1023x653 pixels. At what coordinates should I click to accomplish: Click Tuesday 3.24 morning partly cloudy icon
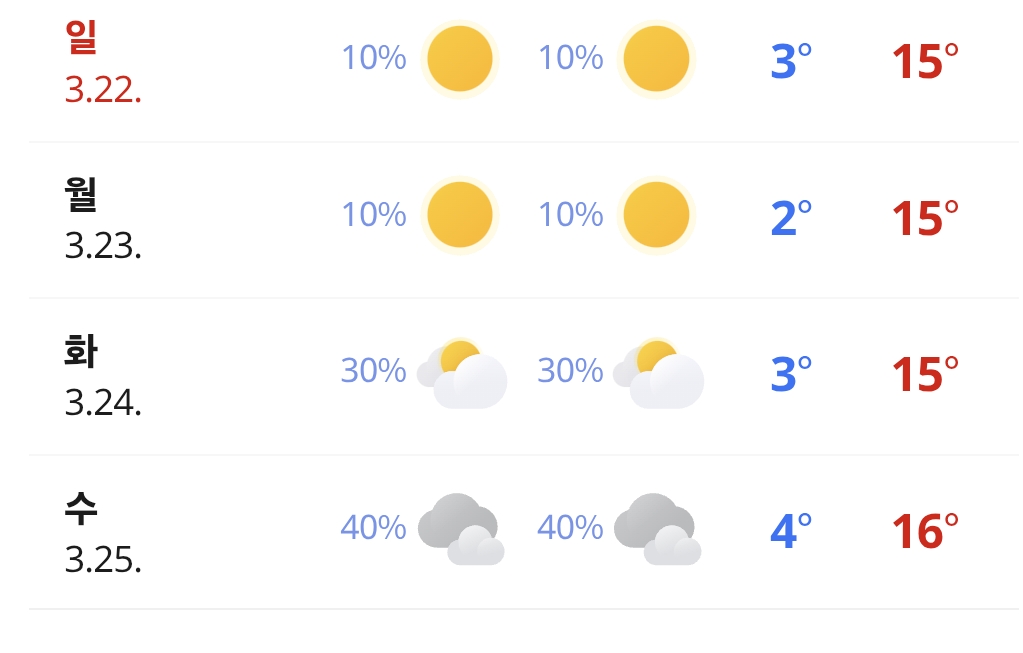point(462,373)
